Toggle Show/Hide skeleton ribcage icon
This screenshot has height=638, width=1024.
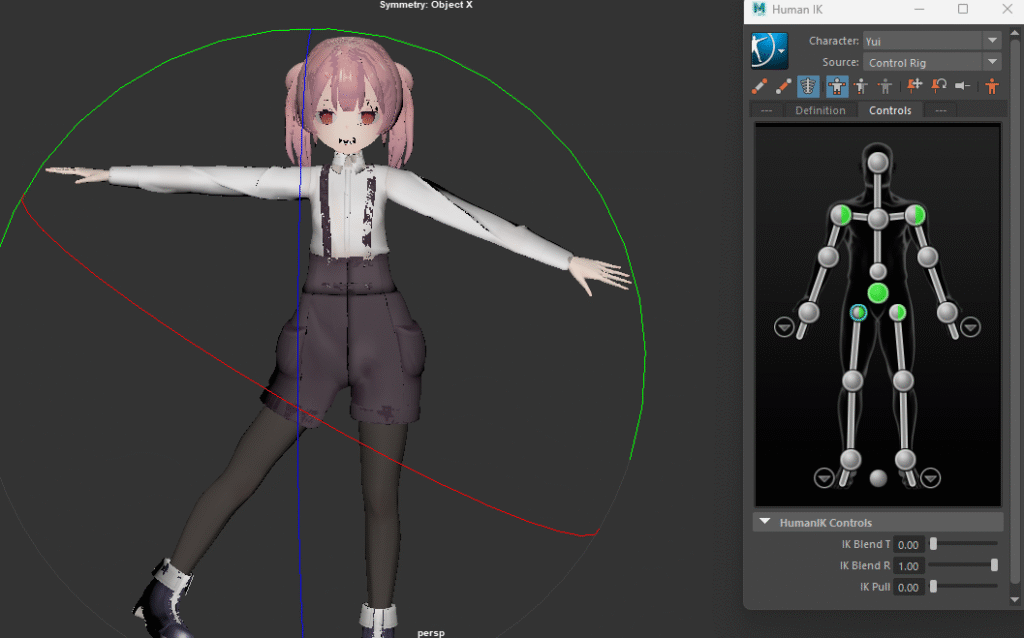click(x=808, y=86)
